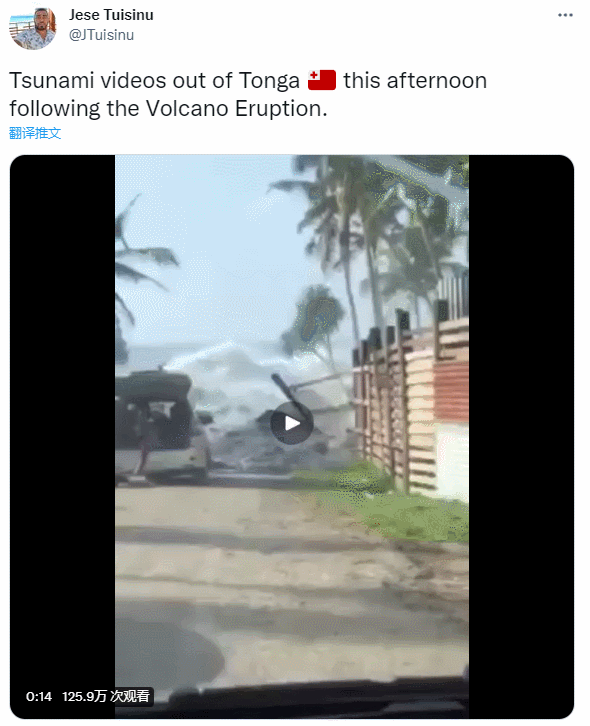Screen dimensions: 590x726
Task: Click the black bar left of the video
Action: click(63, 437)
